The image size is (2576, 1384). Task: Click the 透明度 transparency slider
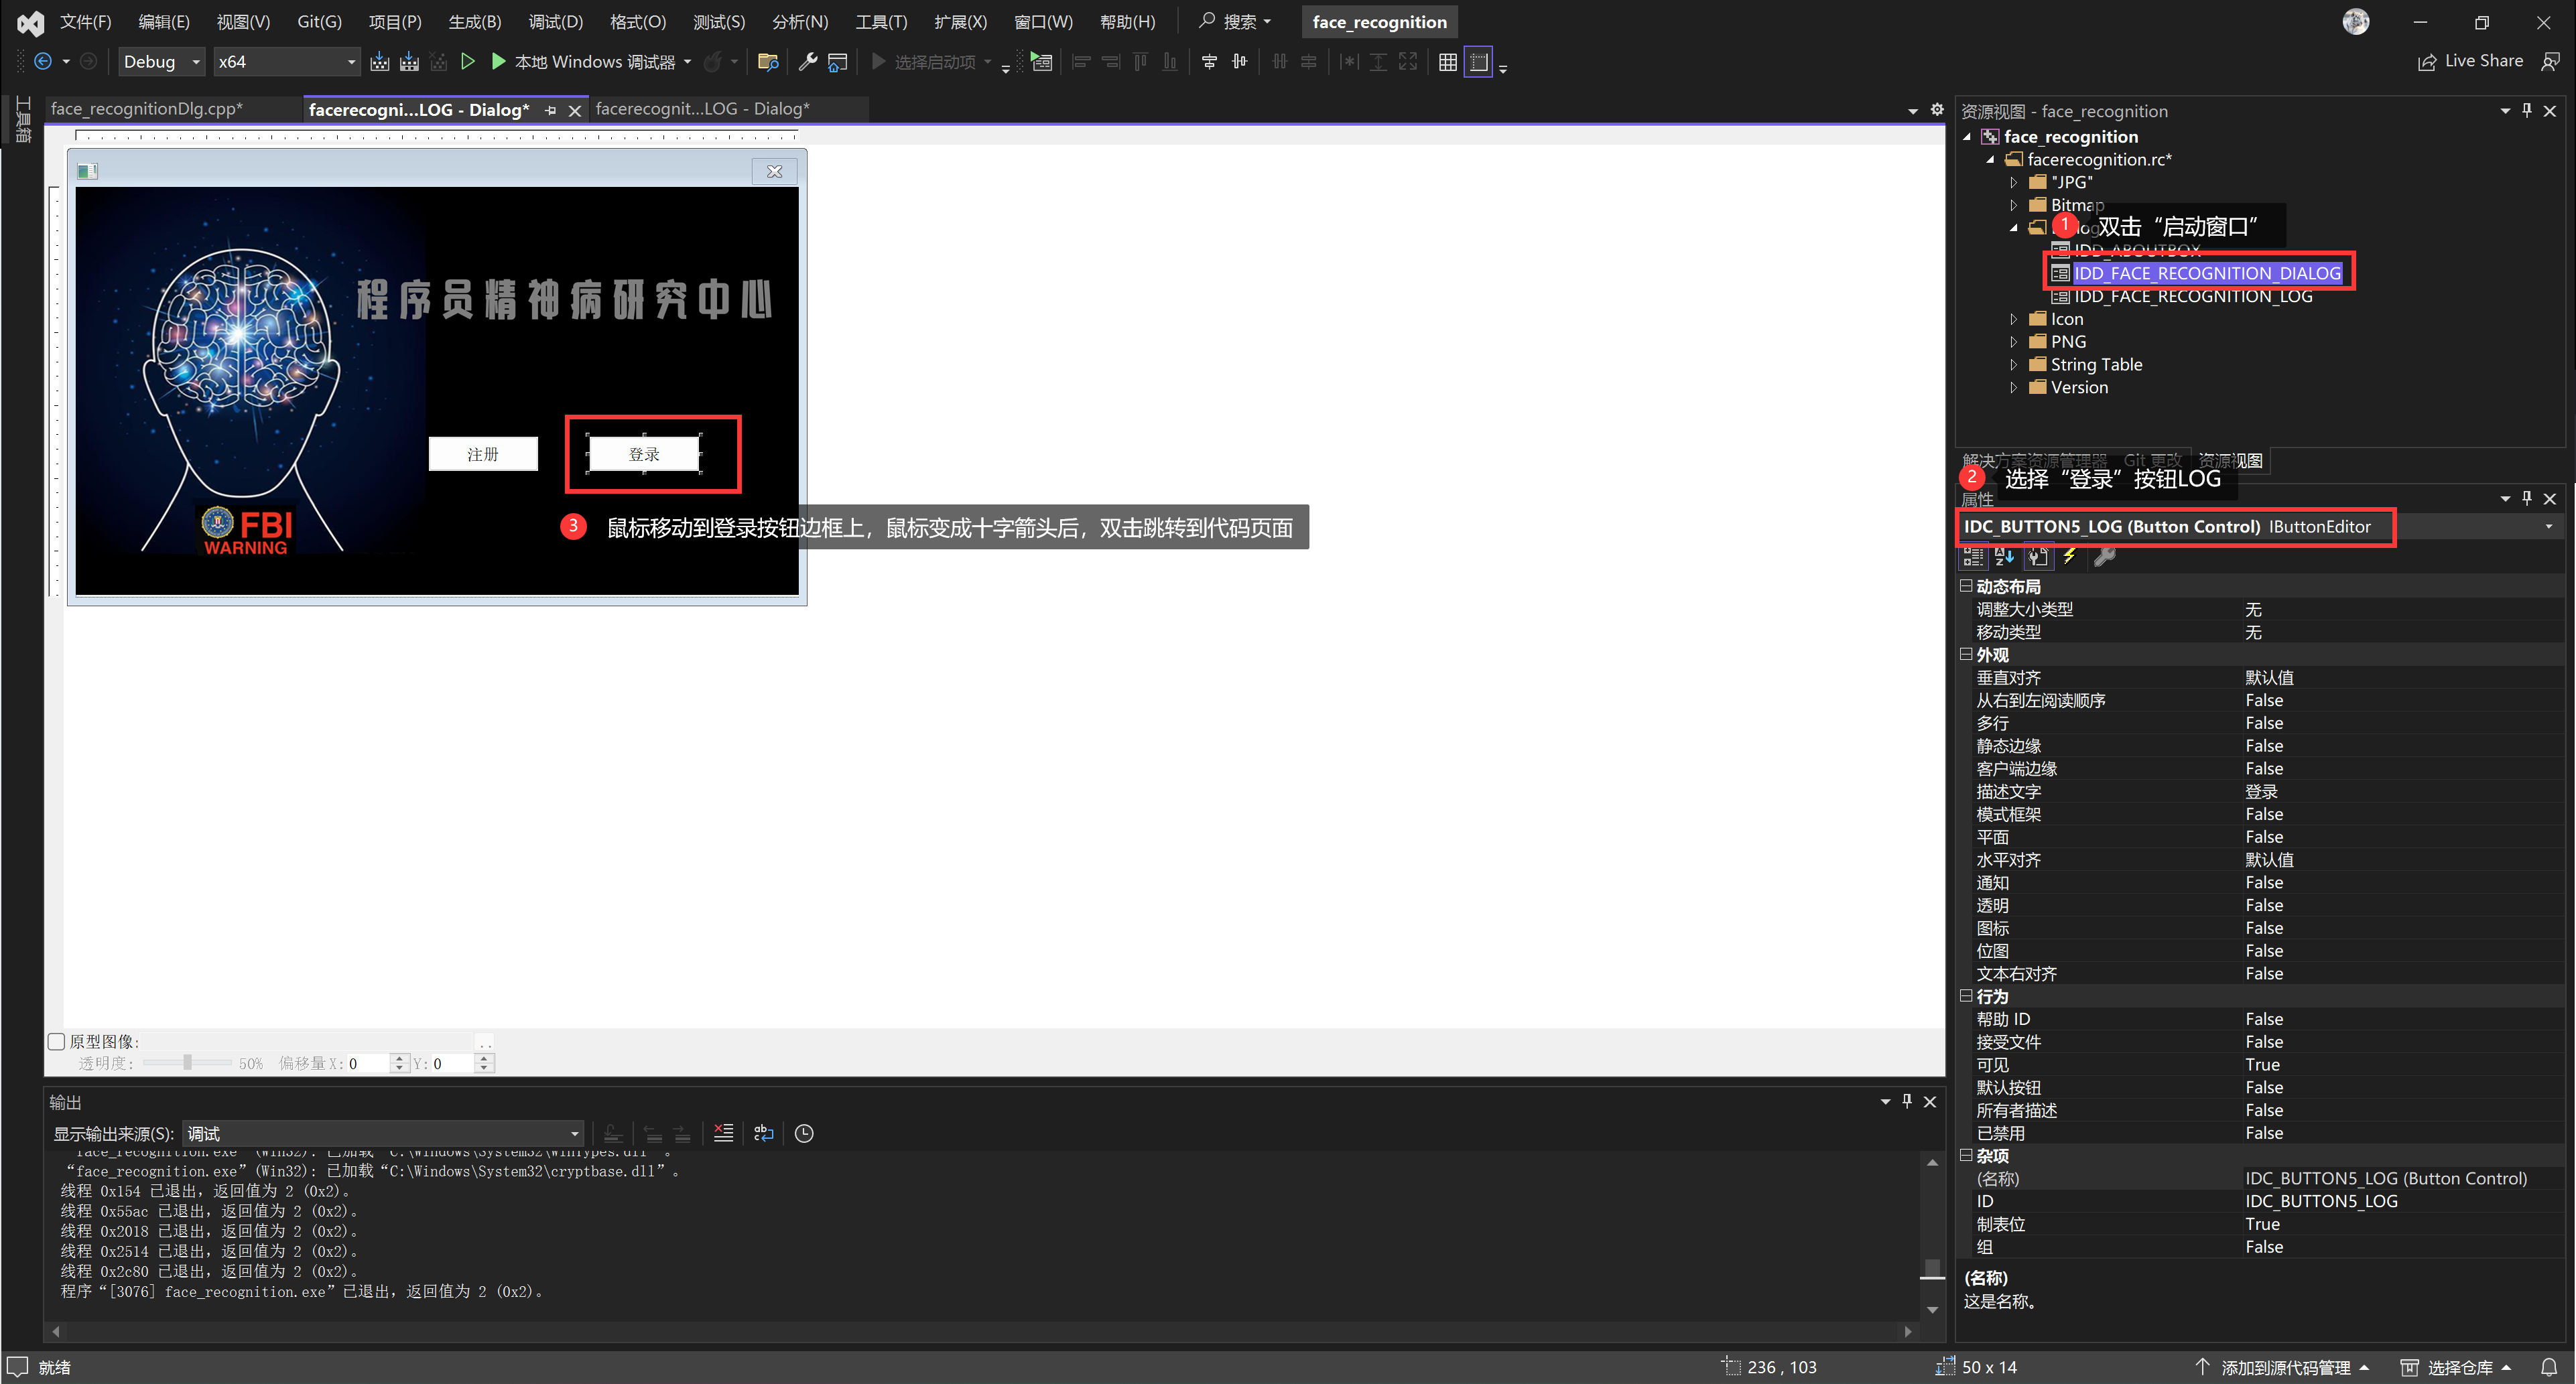click(187, 1063)
